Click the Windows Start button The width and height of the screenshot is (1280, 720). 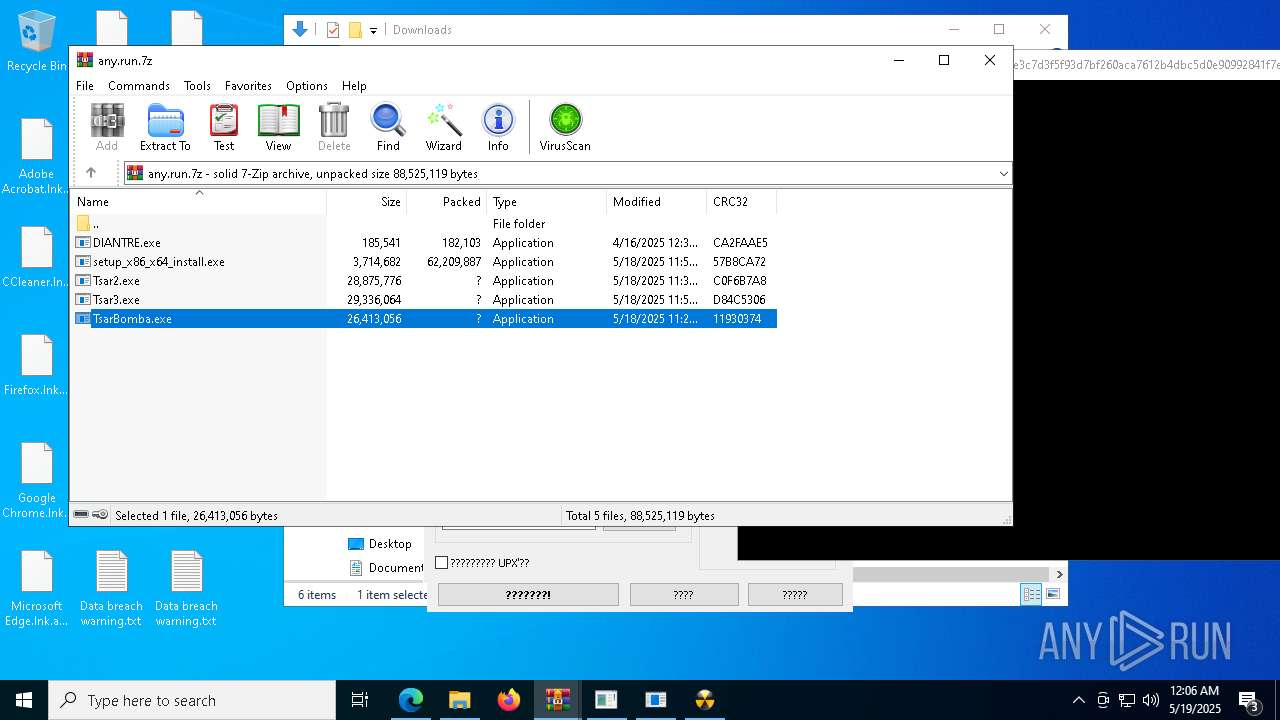(x=24, y=700)
